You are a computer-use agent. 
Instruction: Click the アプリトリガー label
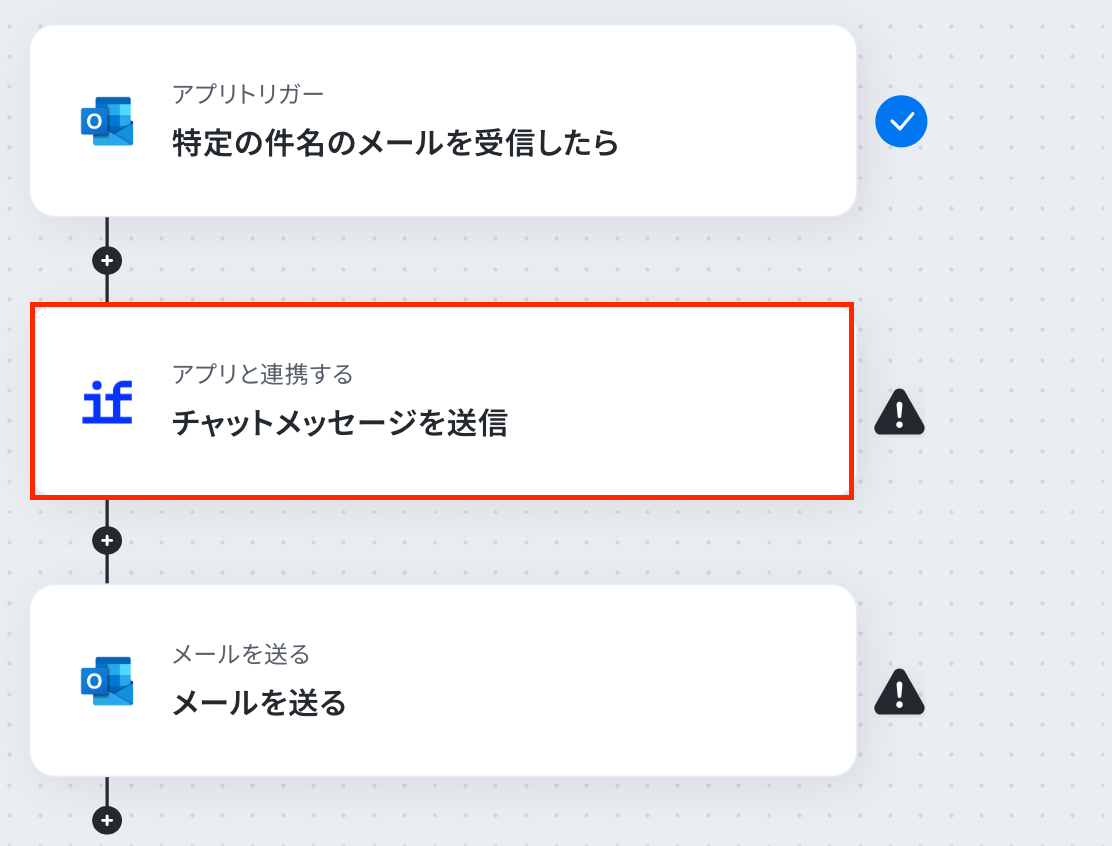click(x=248, y=95)
